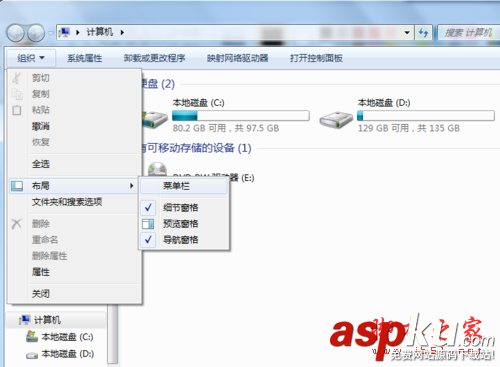Image resolution: width=500 pixels, height=367 pixels.
Task: Open the address bar history dropdown
Action: tap(407, 33)
